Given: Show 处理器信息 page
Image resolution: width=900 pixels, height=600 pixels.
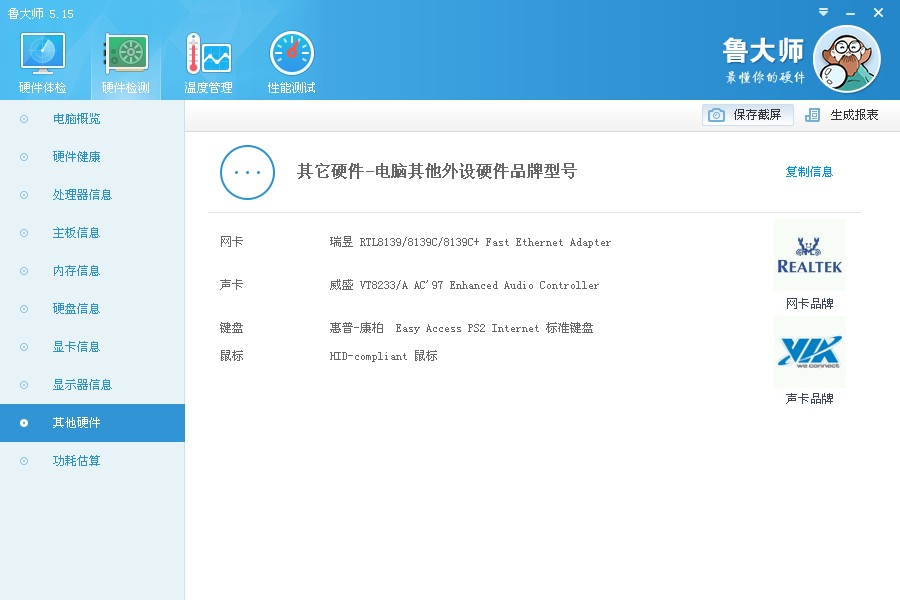Looking at the screenshot, I should tap(82, 195).
